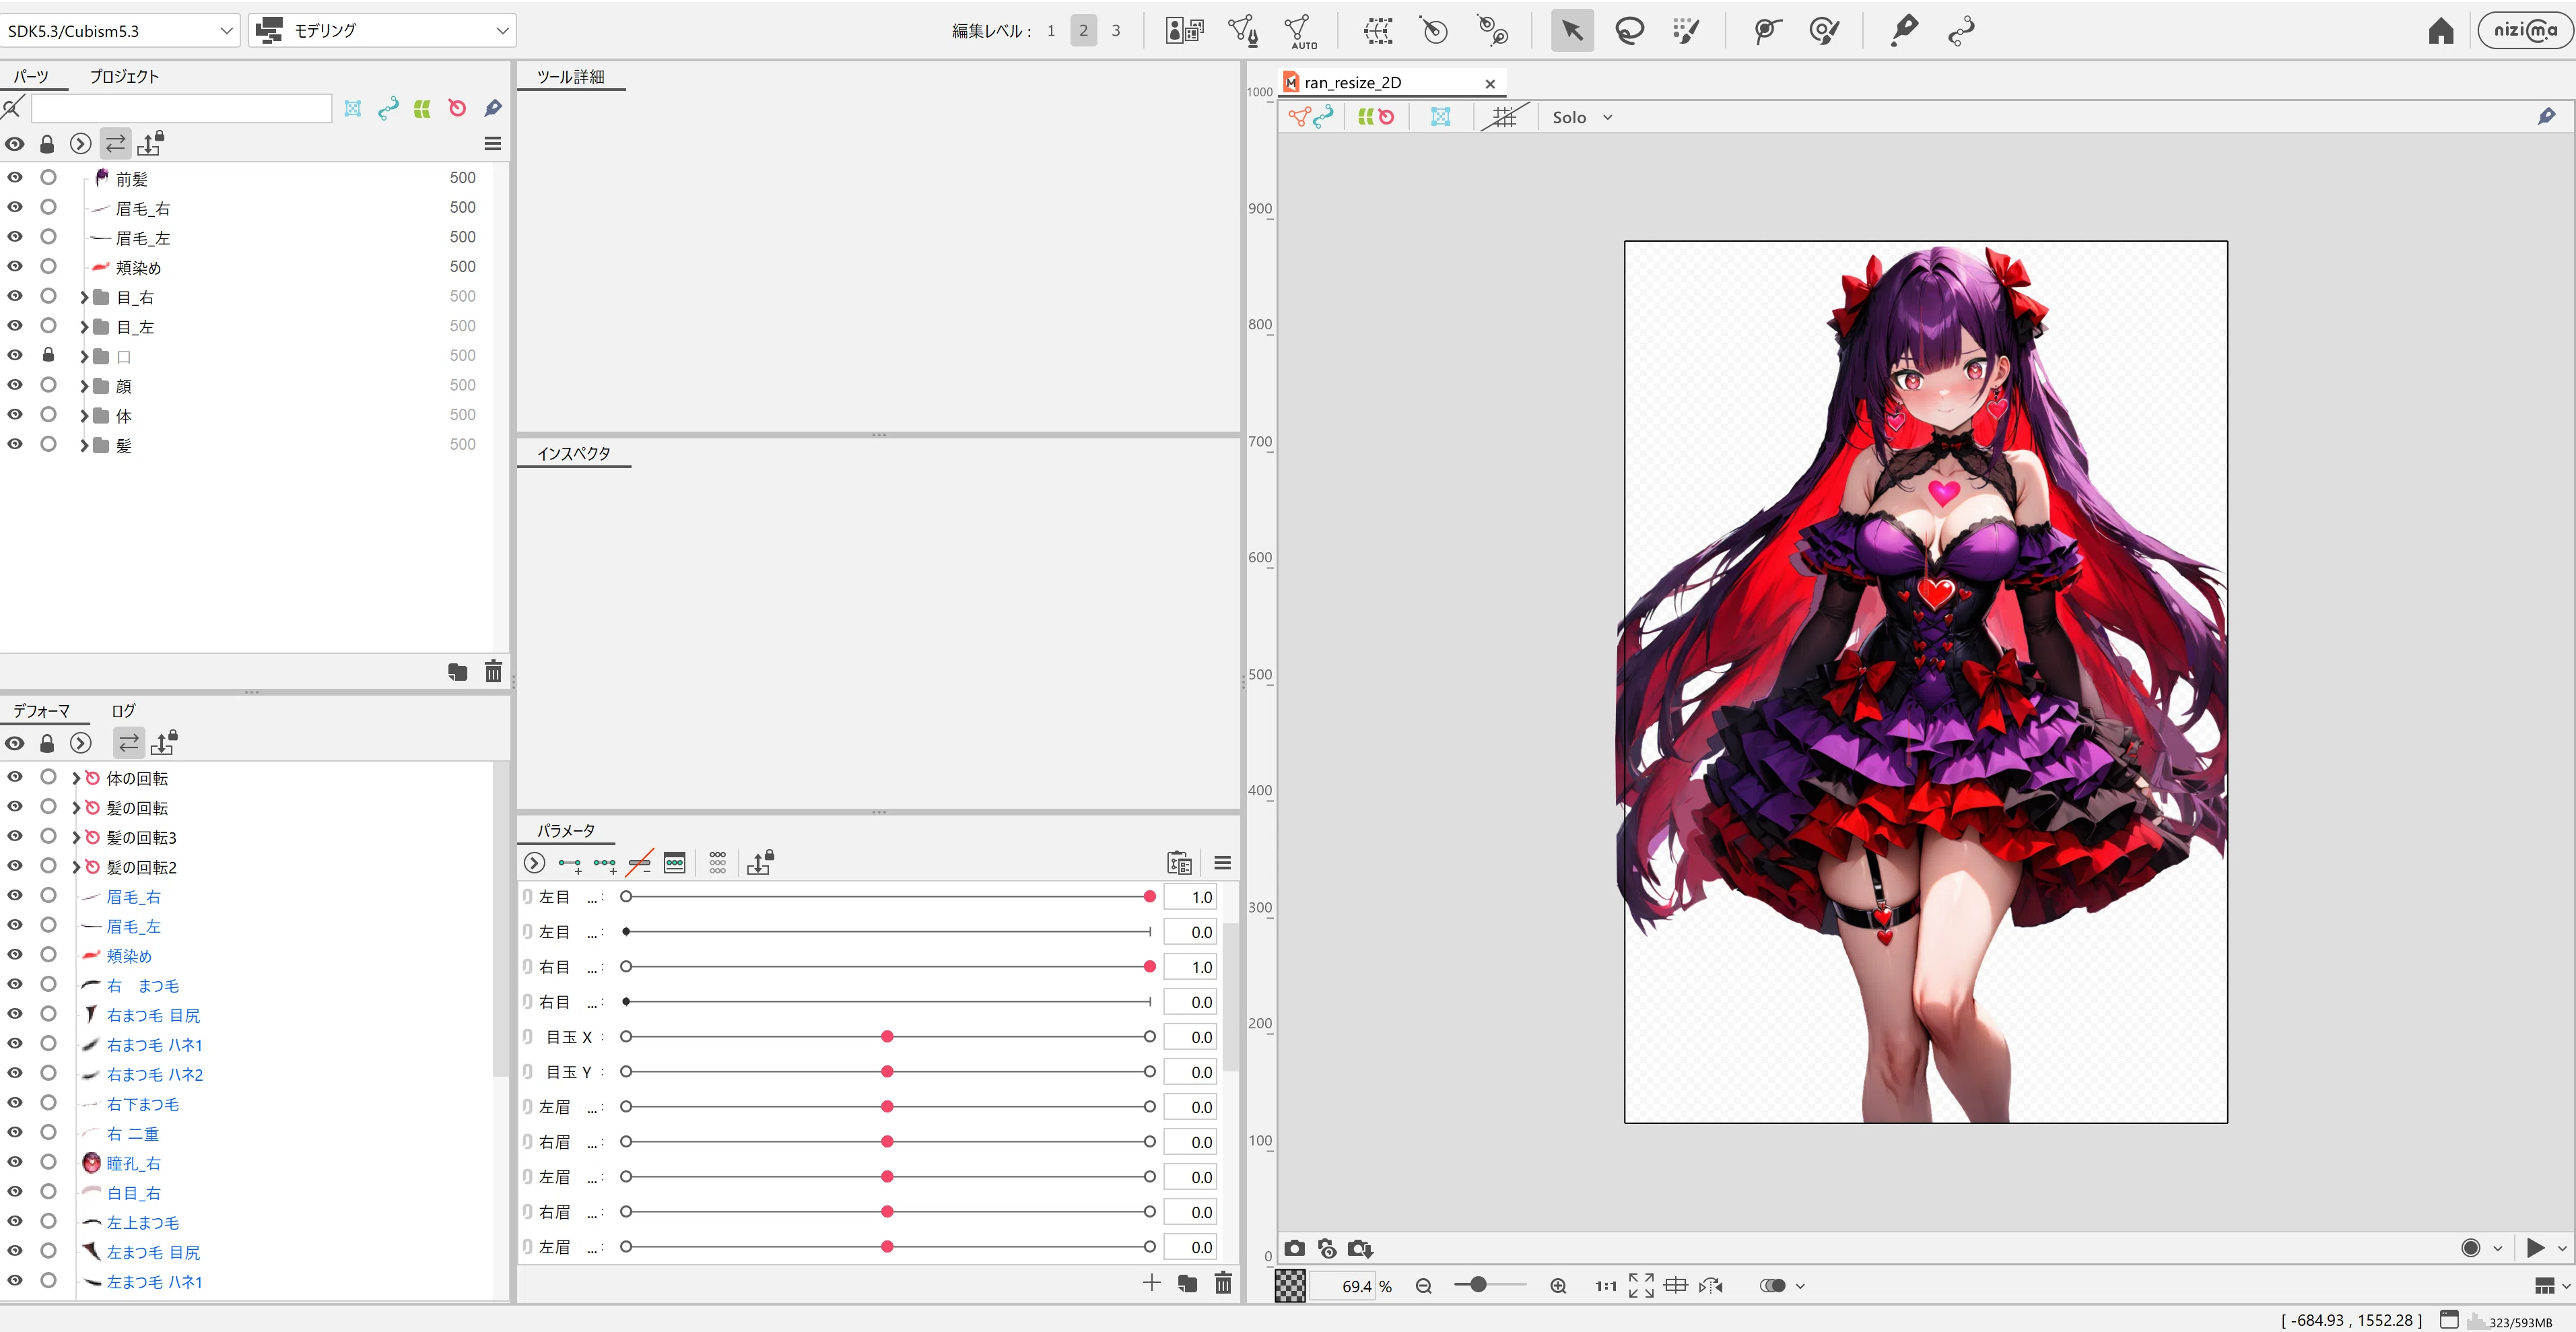Viewport: 2576px width, 1332px height.
Task: Set canvas zoom to 1:1
Action: click(x=1605, y=1286)
